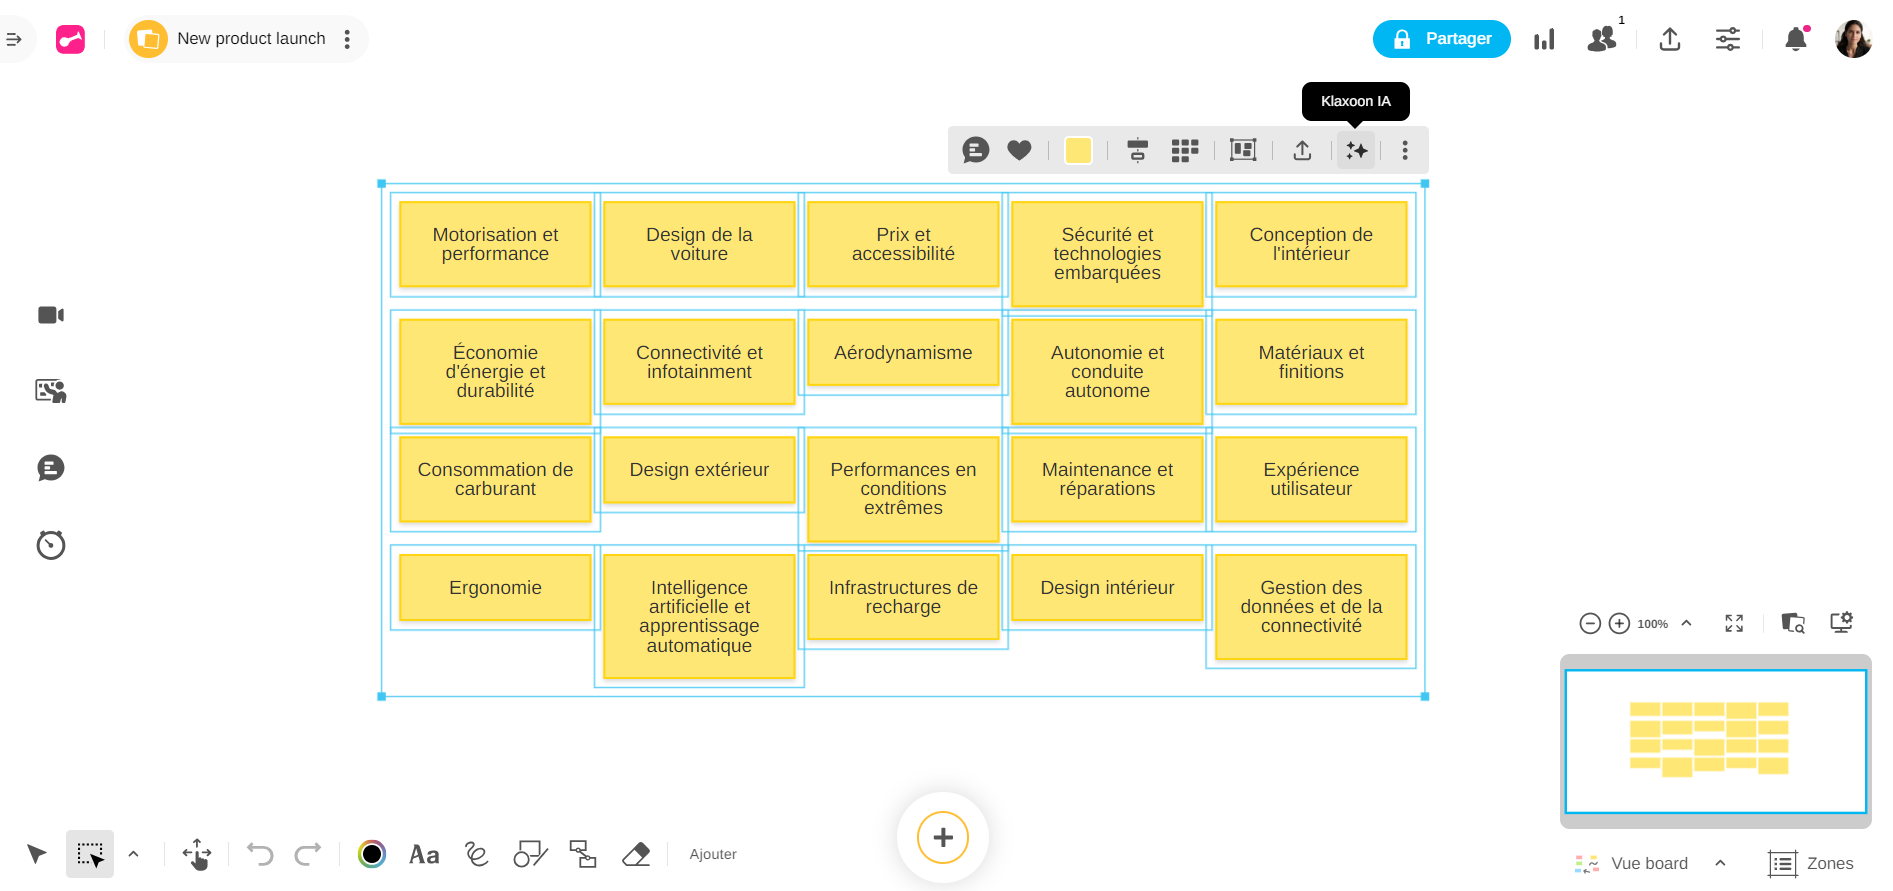Pick the yellow color swatch in toolbar
Viewport: 1893px width, 891px height.
[x=1078, y=150]
